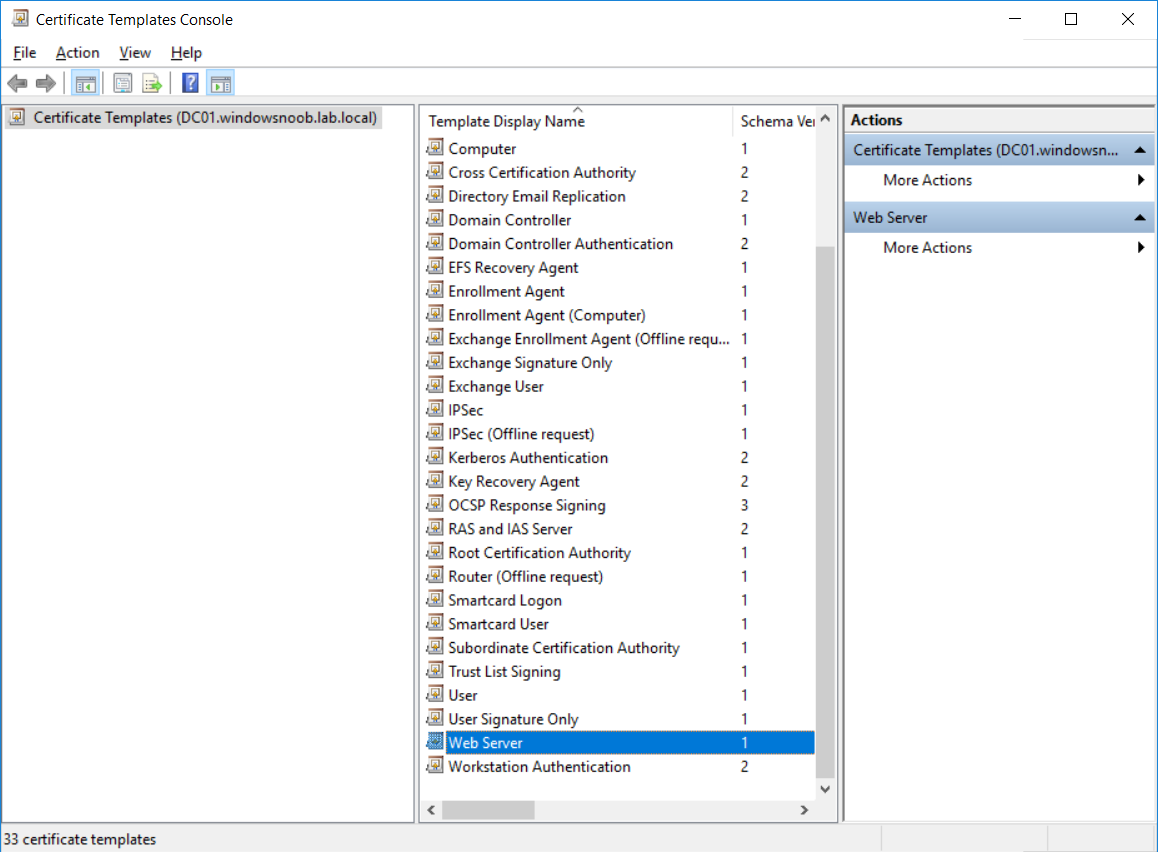Image resolution: width=1158 pixels, height=852 pixels.
Task: Click the Kerberos Authentication template icon
Action: [435, 457]
